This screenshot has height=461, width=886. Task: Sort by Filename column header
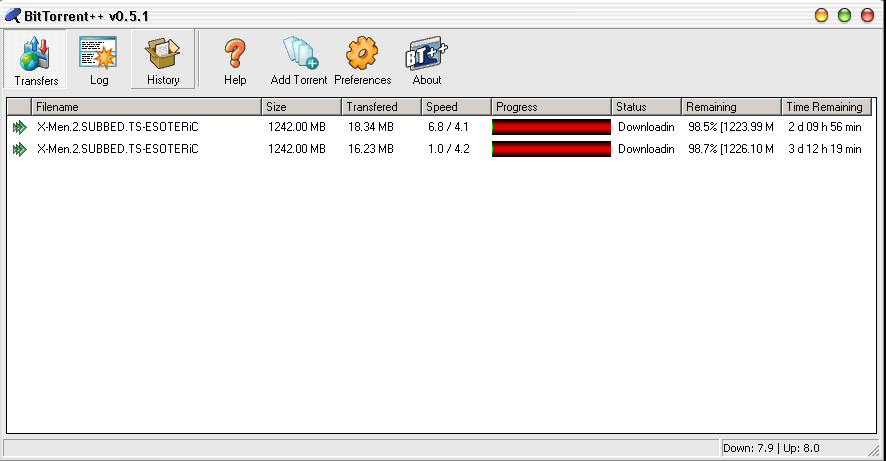[x=146, y=107]
